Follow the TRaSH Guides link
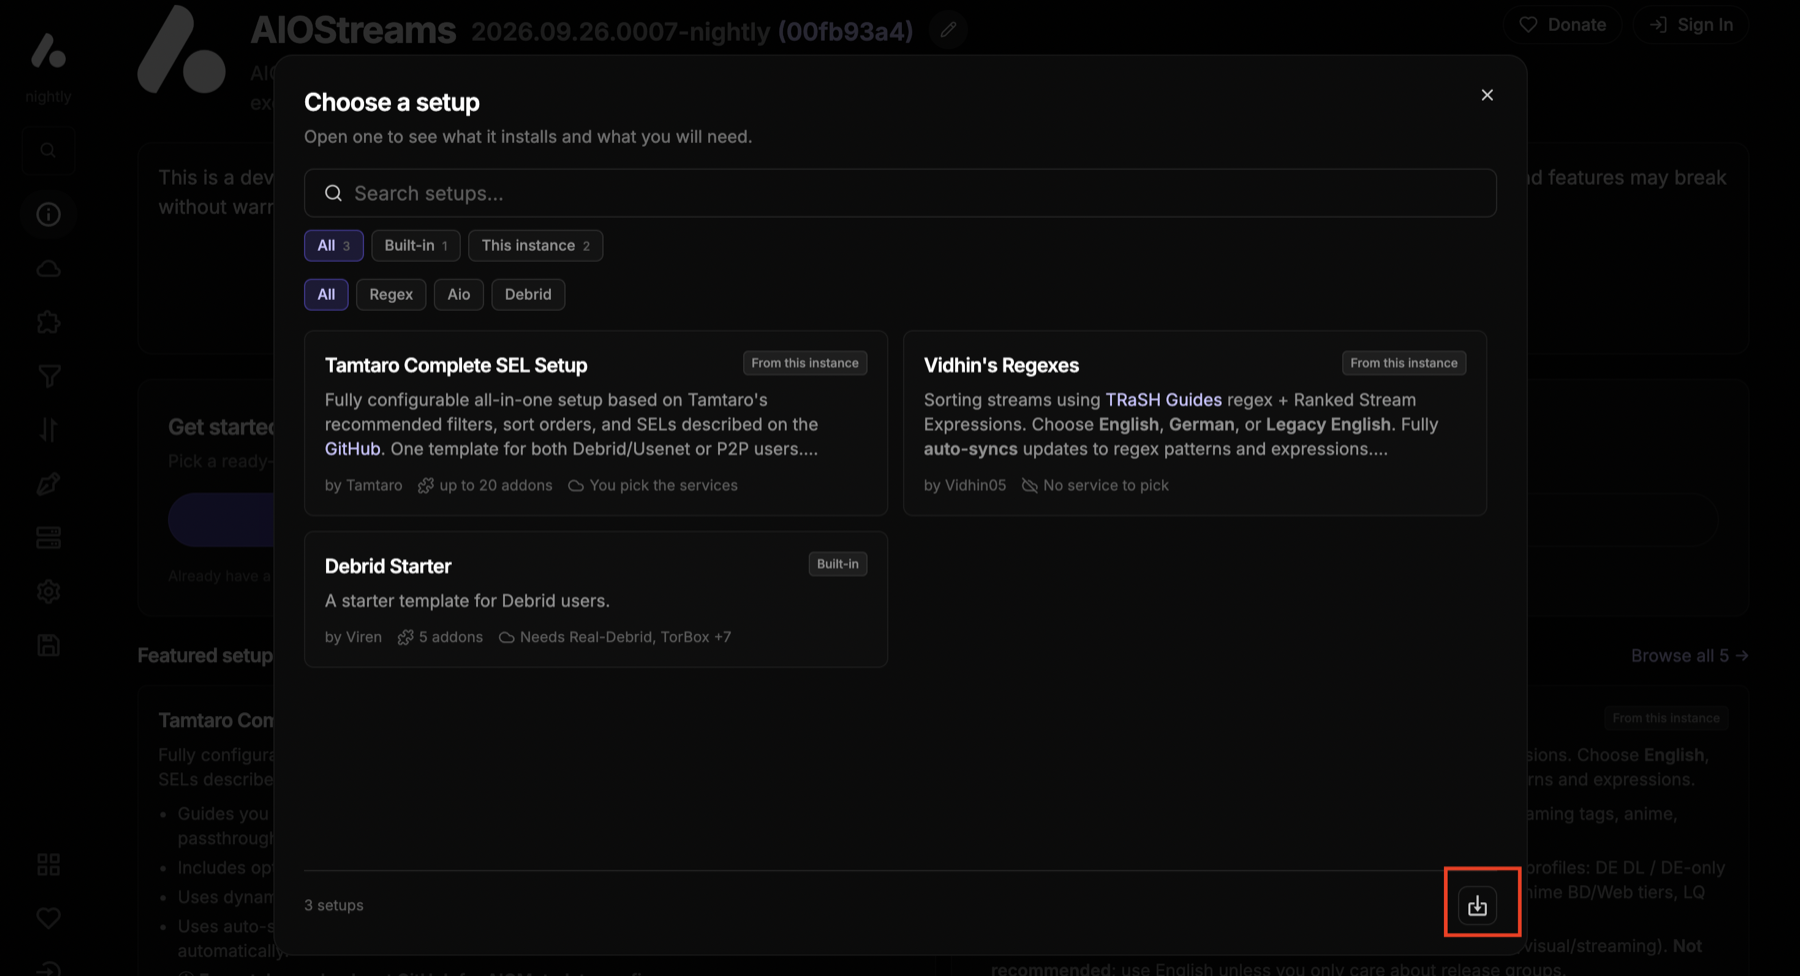 pyautogui.click(x=1163, y=400)
